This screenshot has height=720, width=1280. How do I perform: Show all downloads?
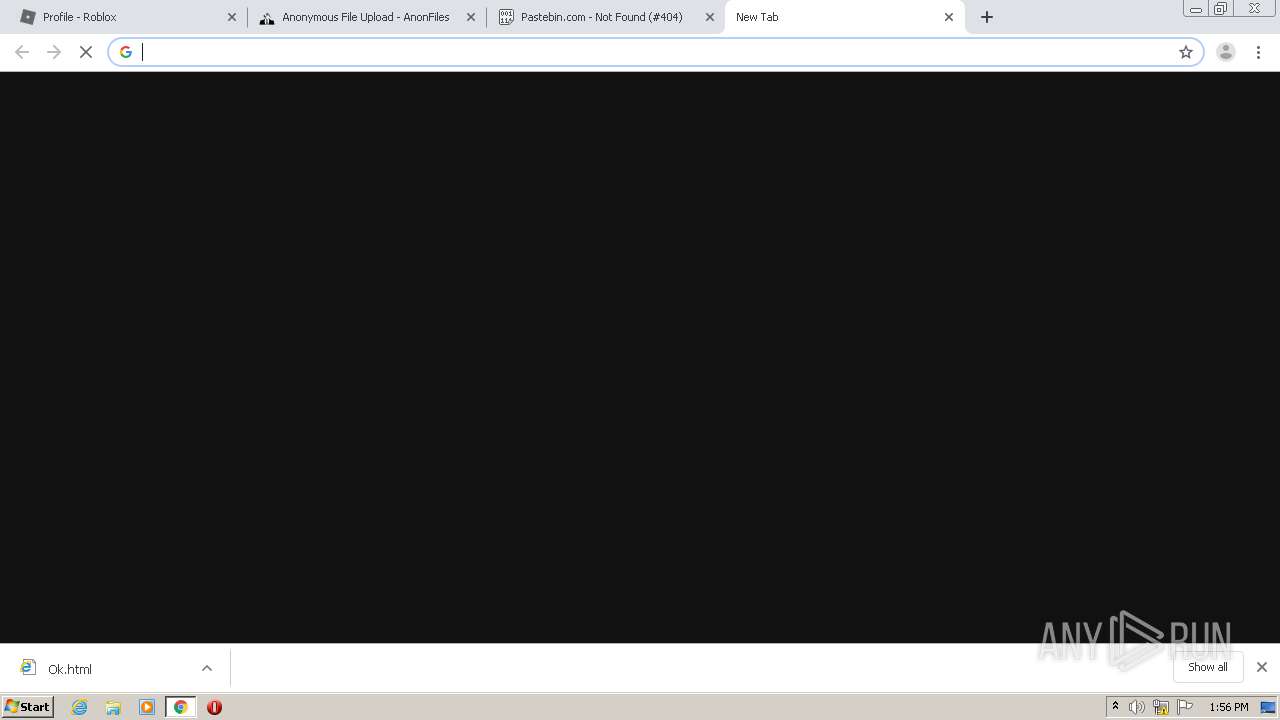pos(1208,667)
